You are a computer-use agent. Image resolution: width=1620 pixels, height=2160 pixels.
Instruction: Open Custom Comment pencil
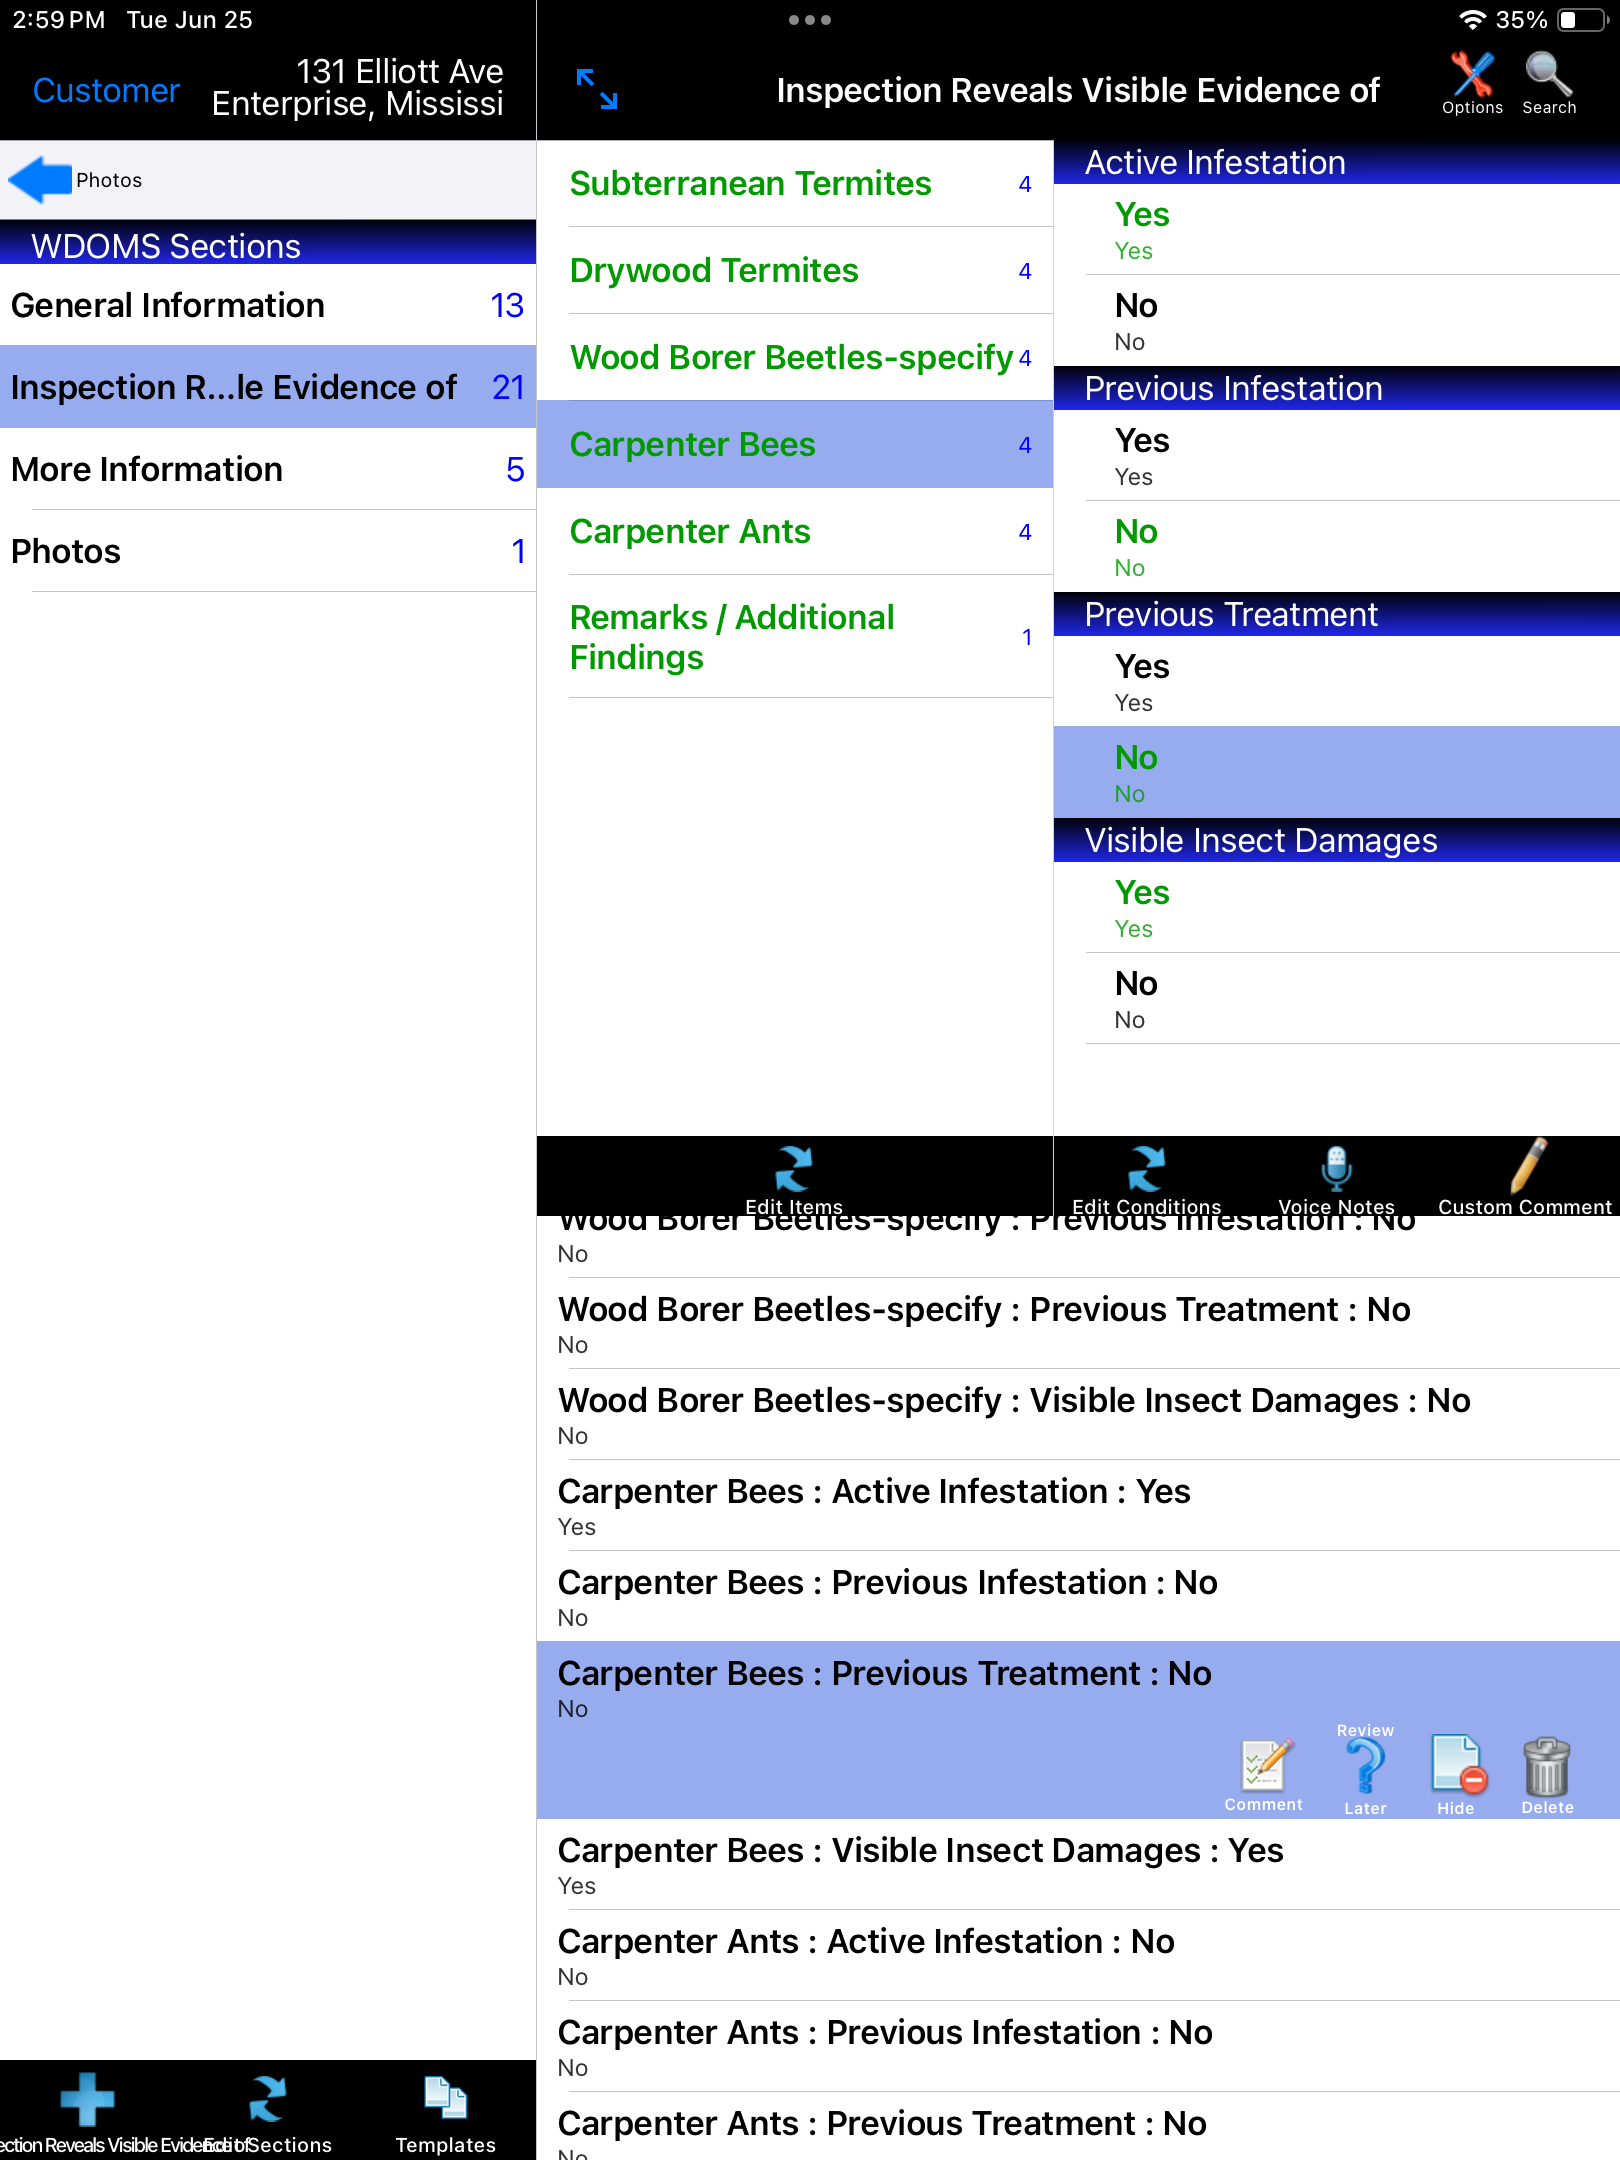tap(1524, 1180)
